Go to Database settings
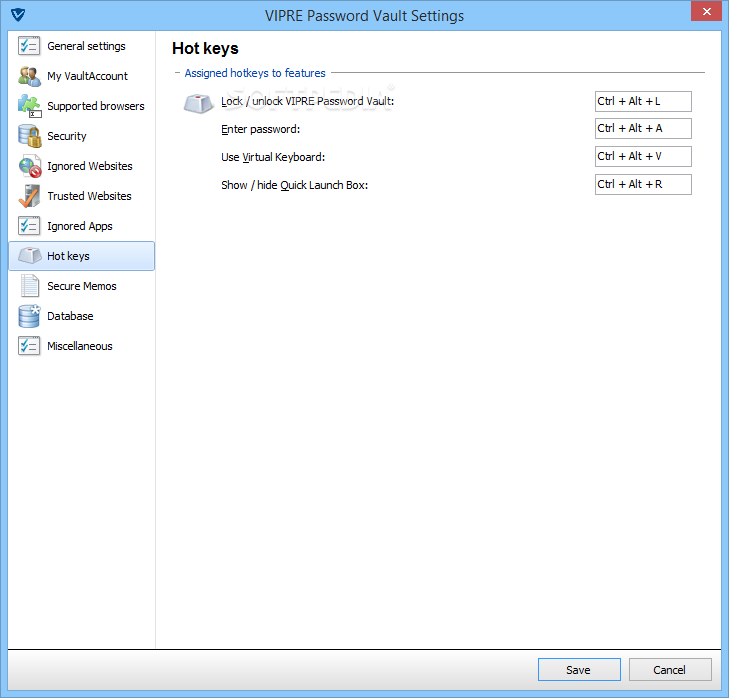The width and height of the screenshot is (729, 698). (81, 316)
